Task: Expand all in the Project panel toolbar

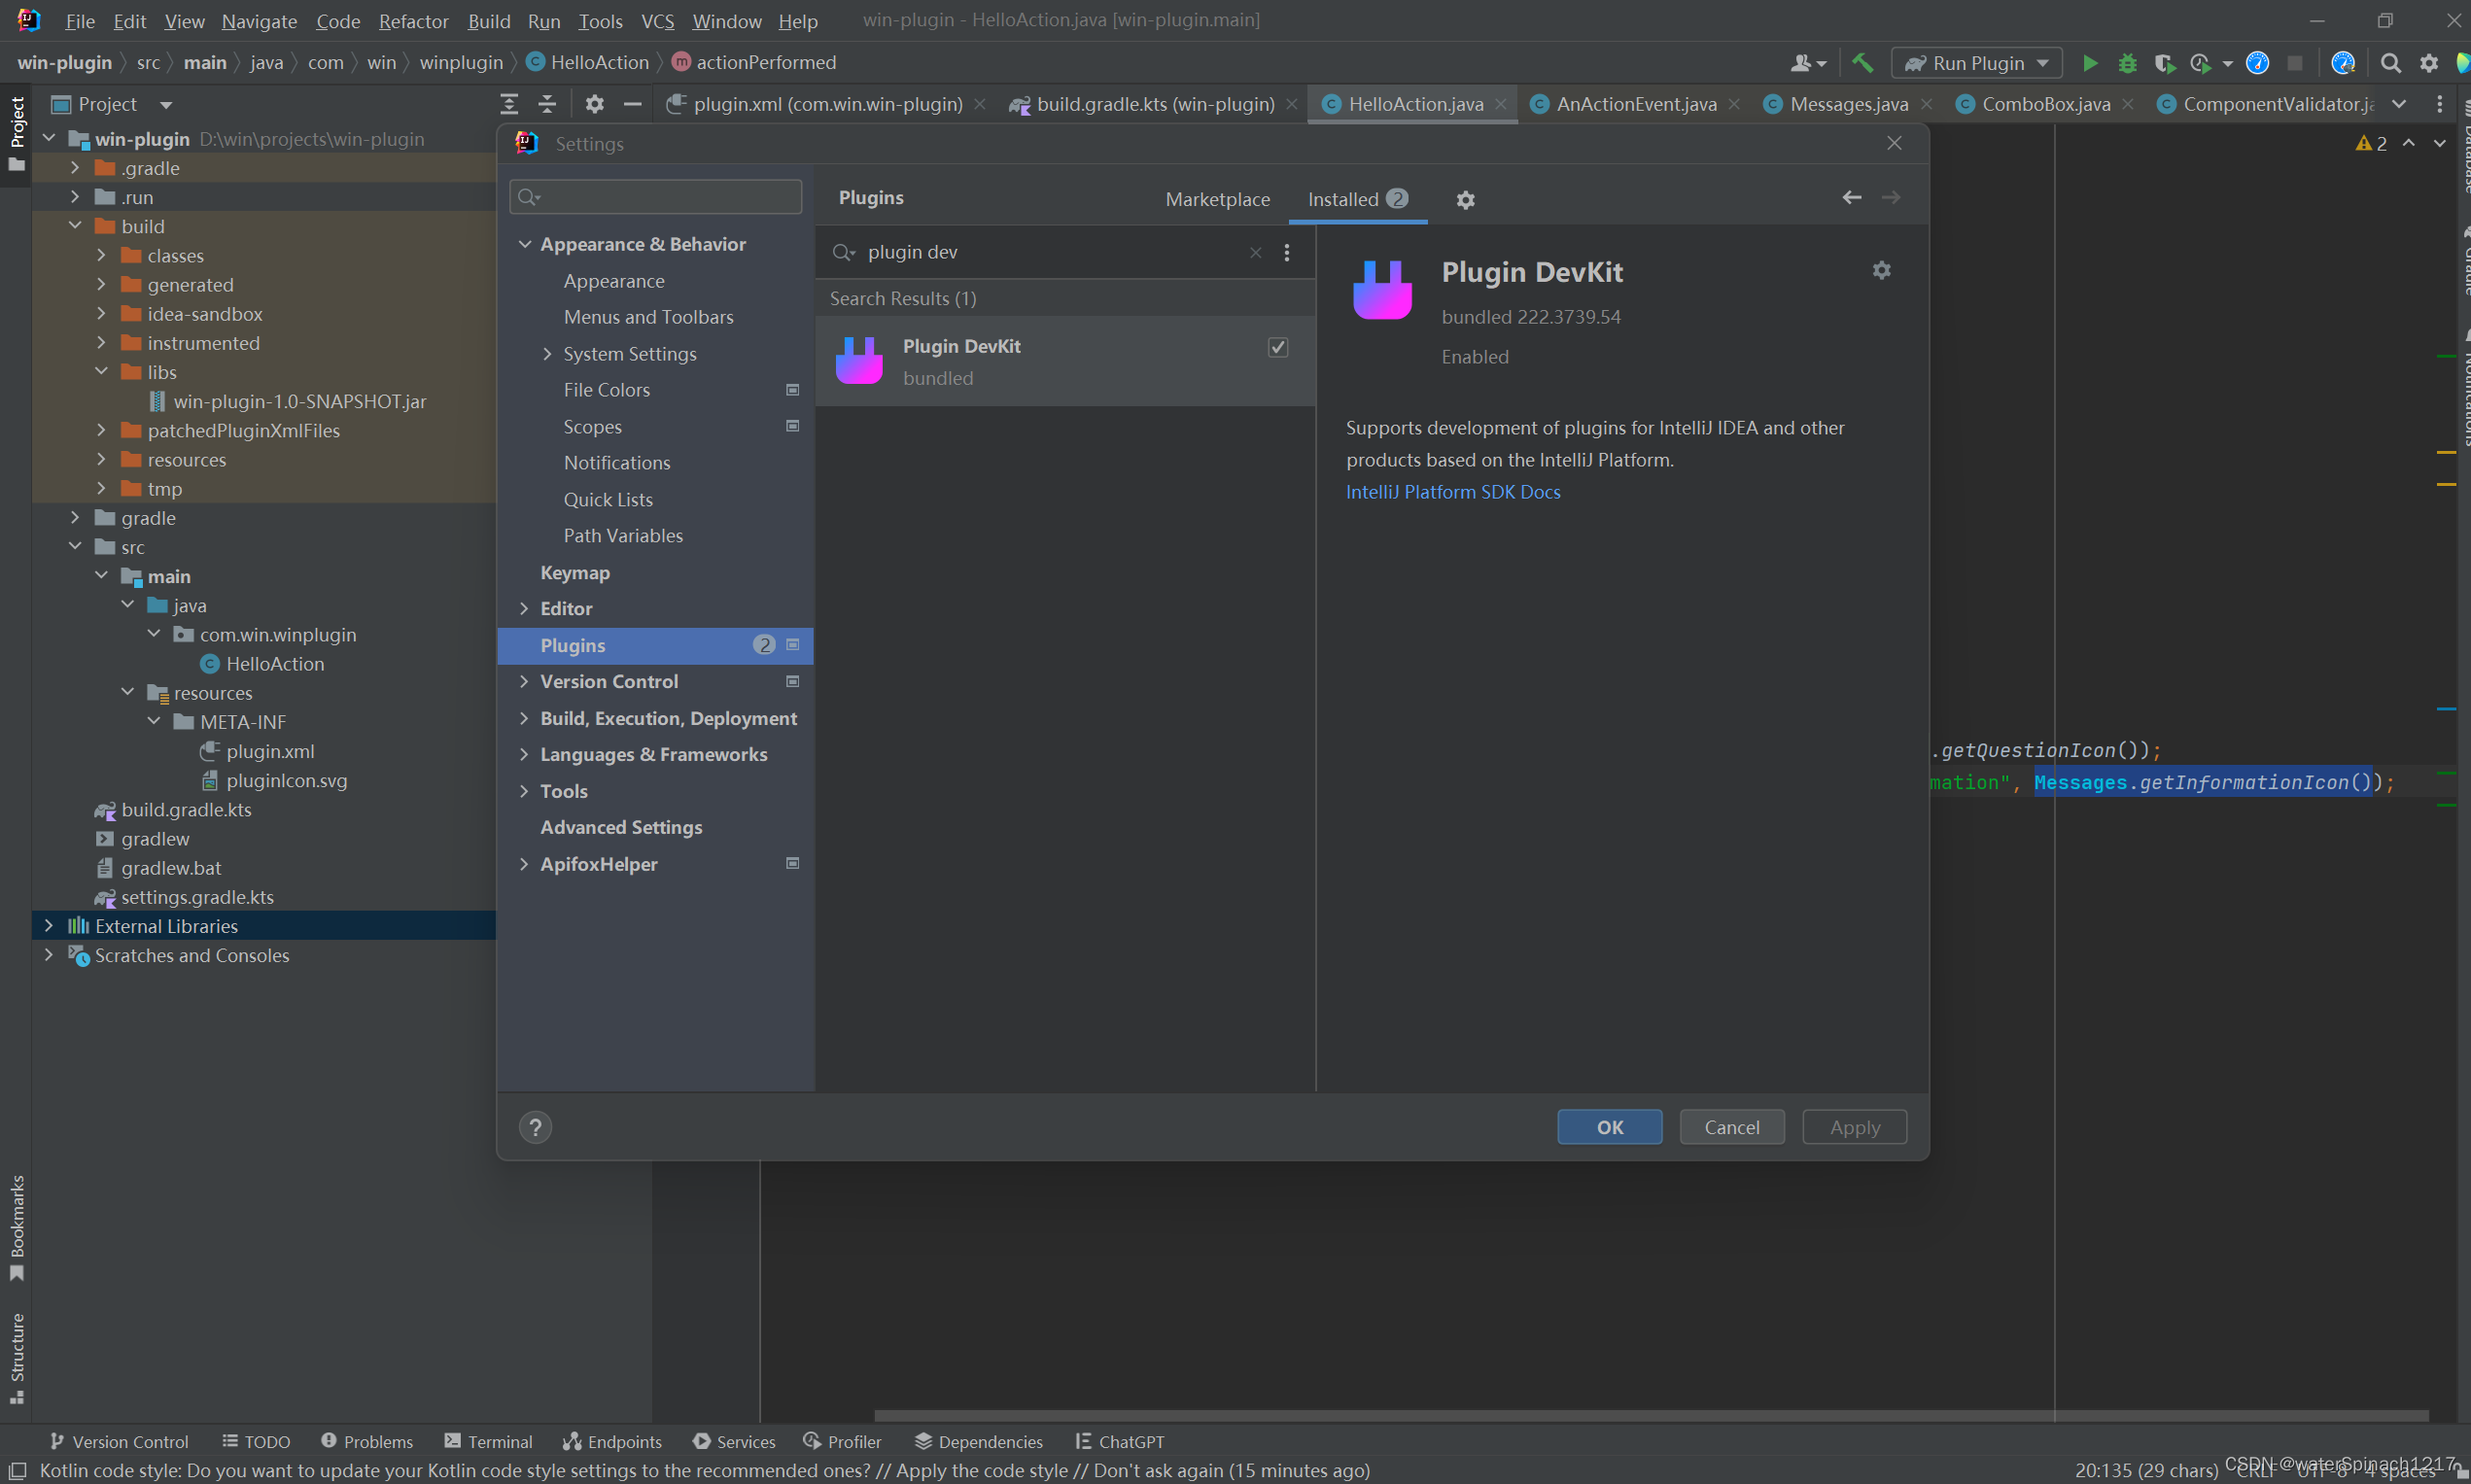Action: click(x=509, y=104)
